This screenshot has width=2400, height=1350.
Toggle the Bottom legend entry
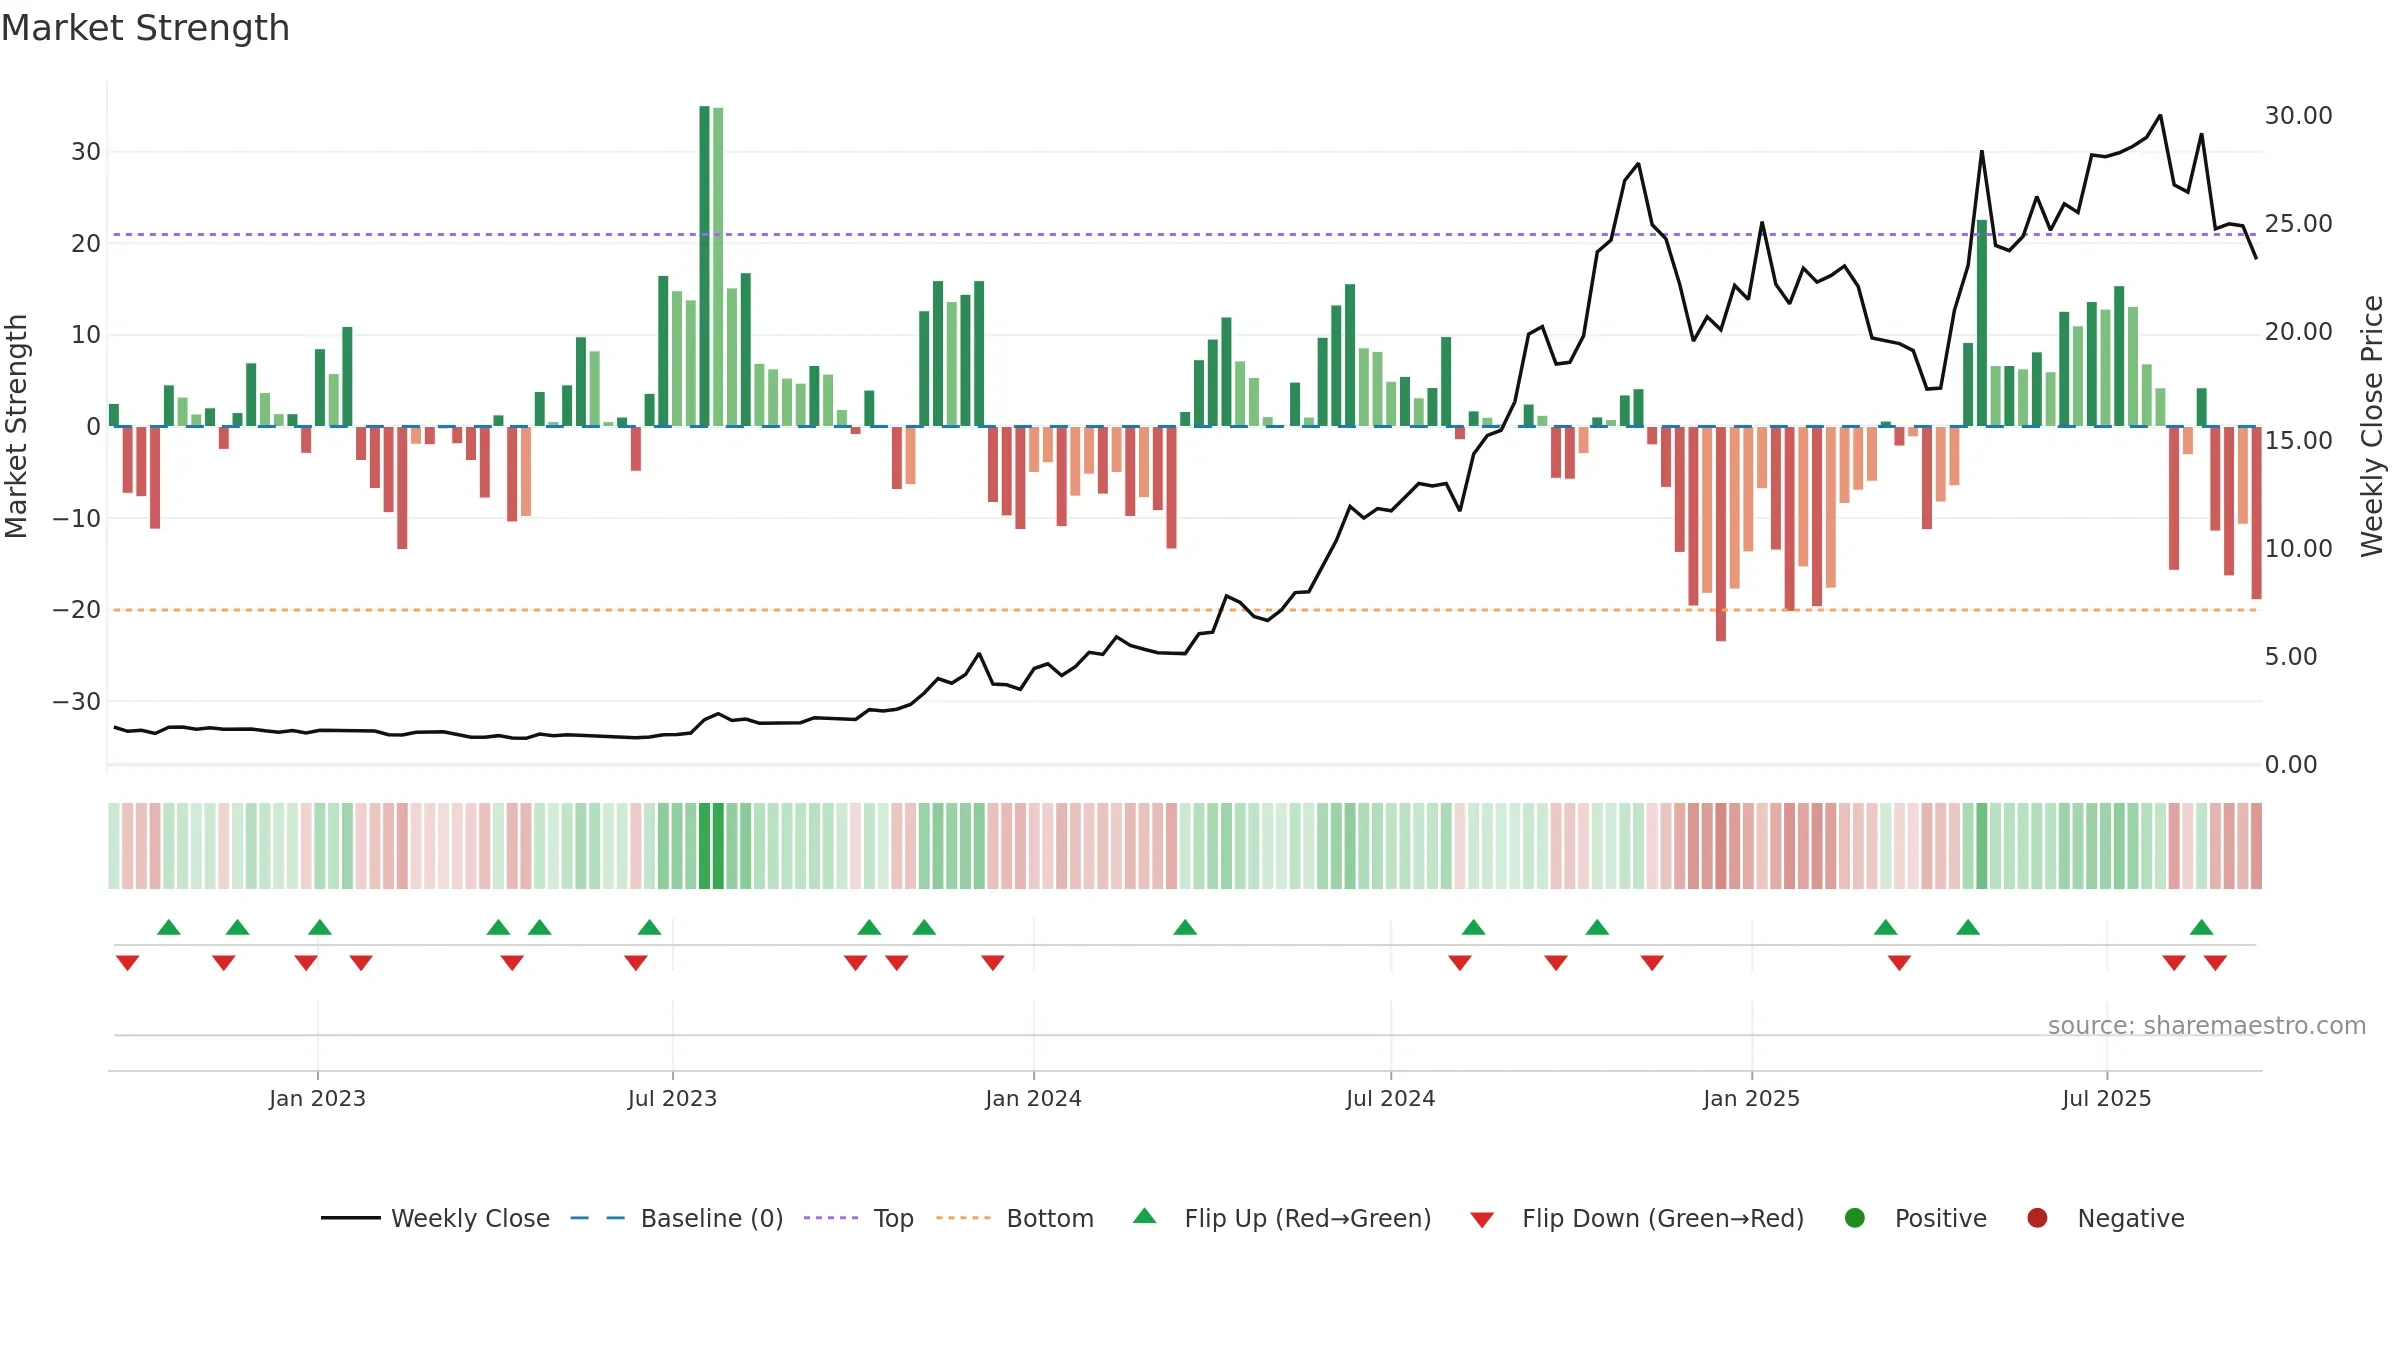[1015, 1218]
